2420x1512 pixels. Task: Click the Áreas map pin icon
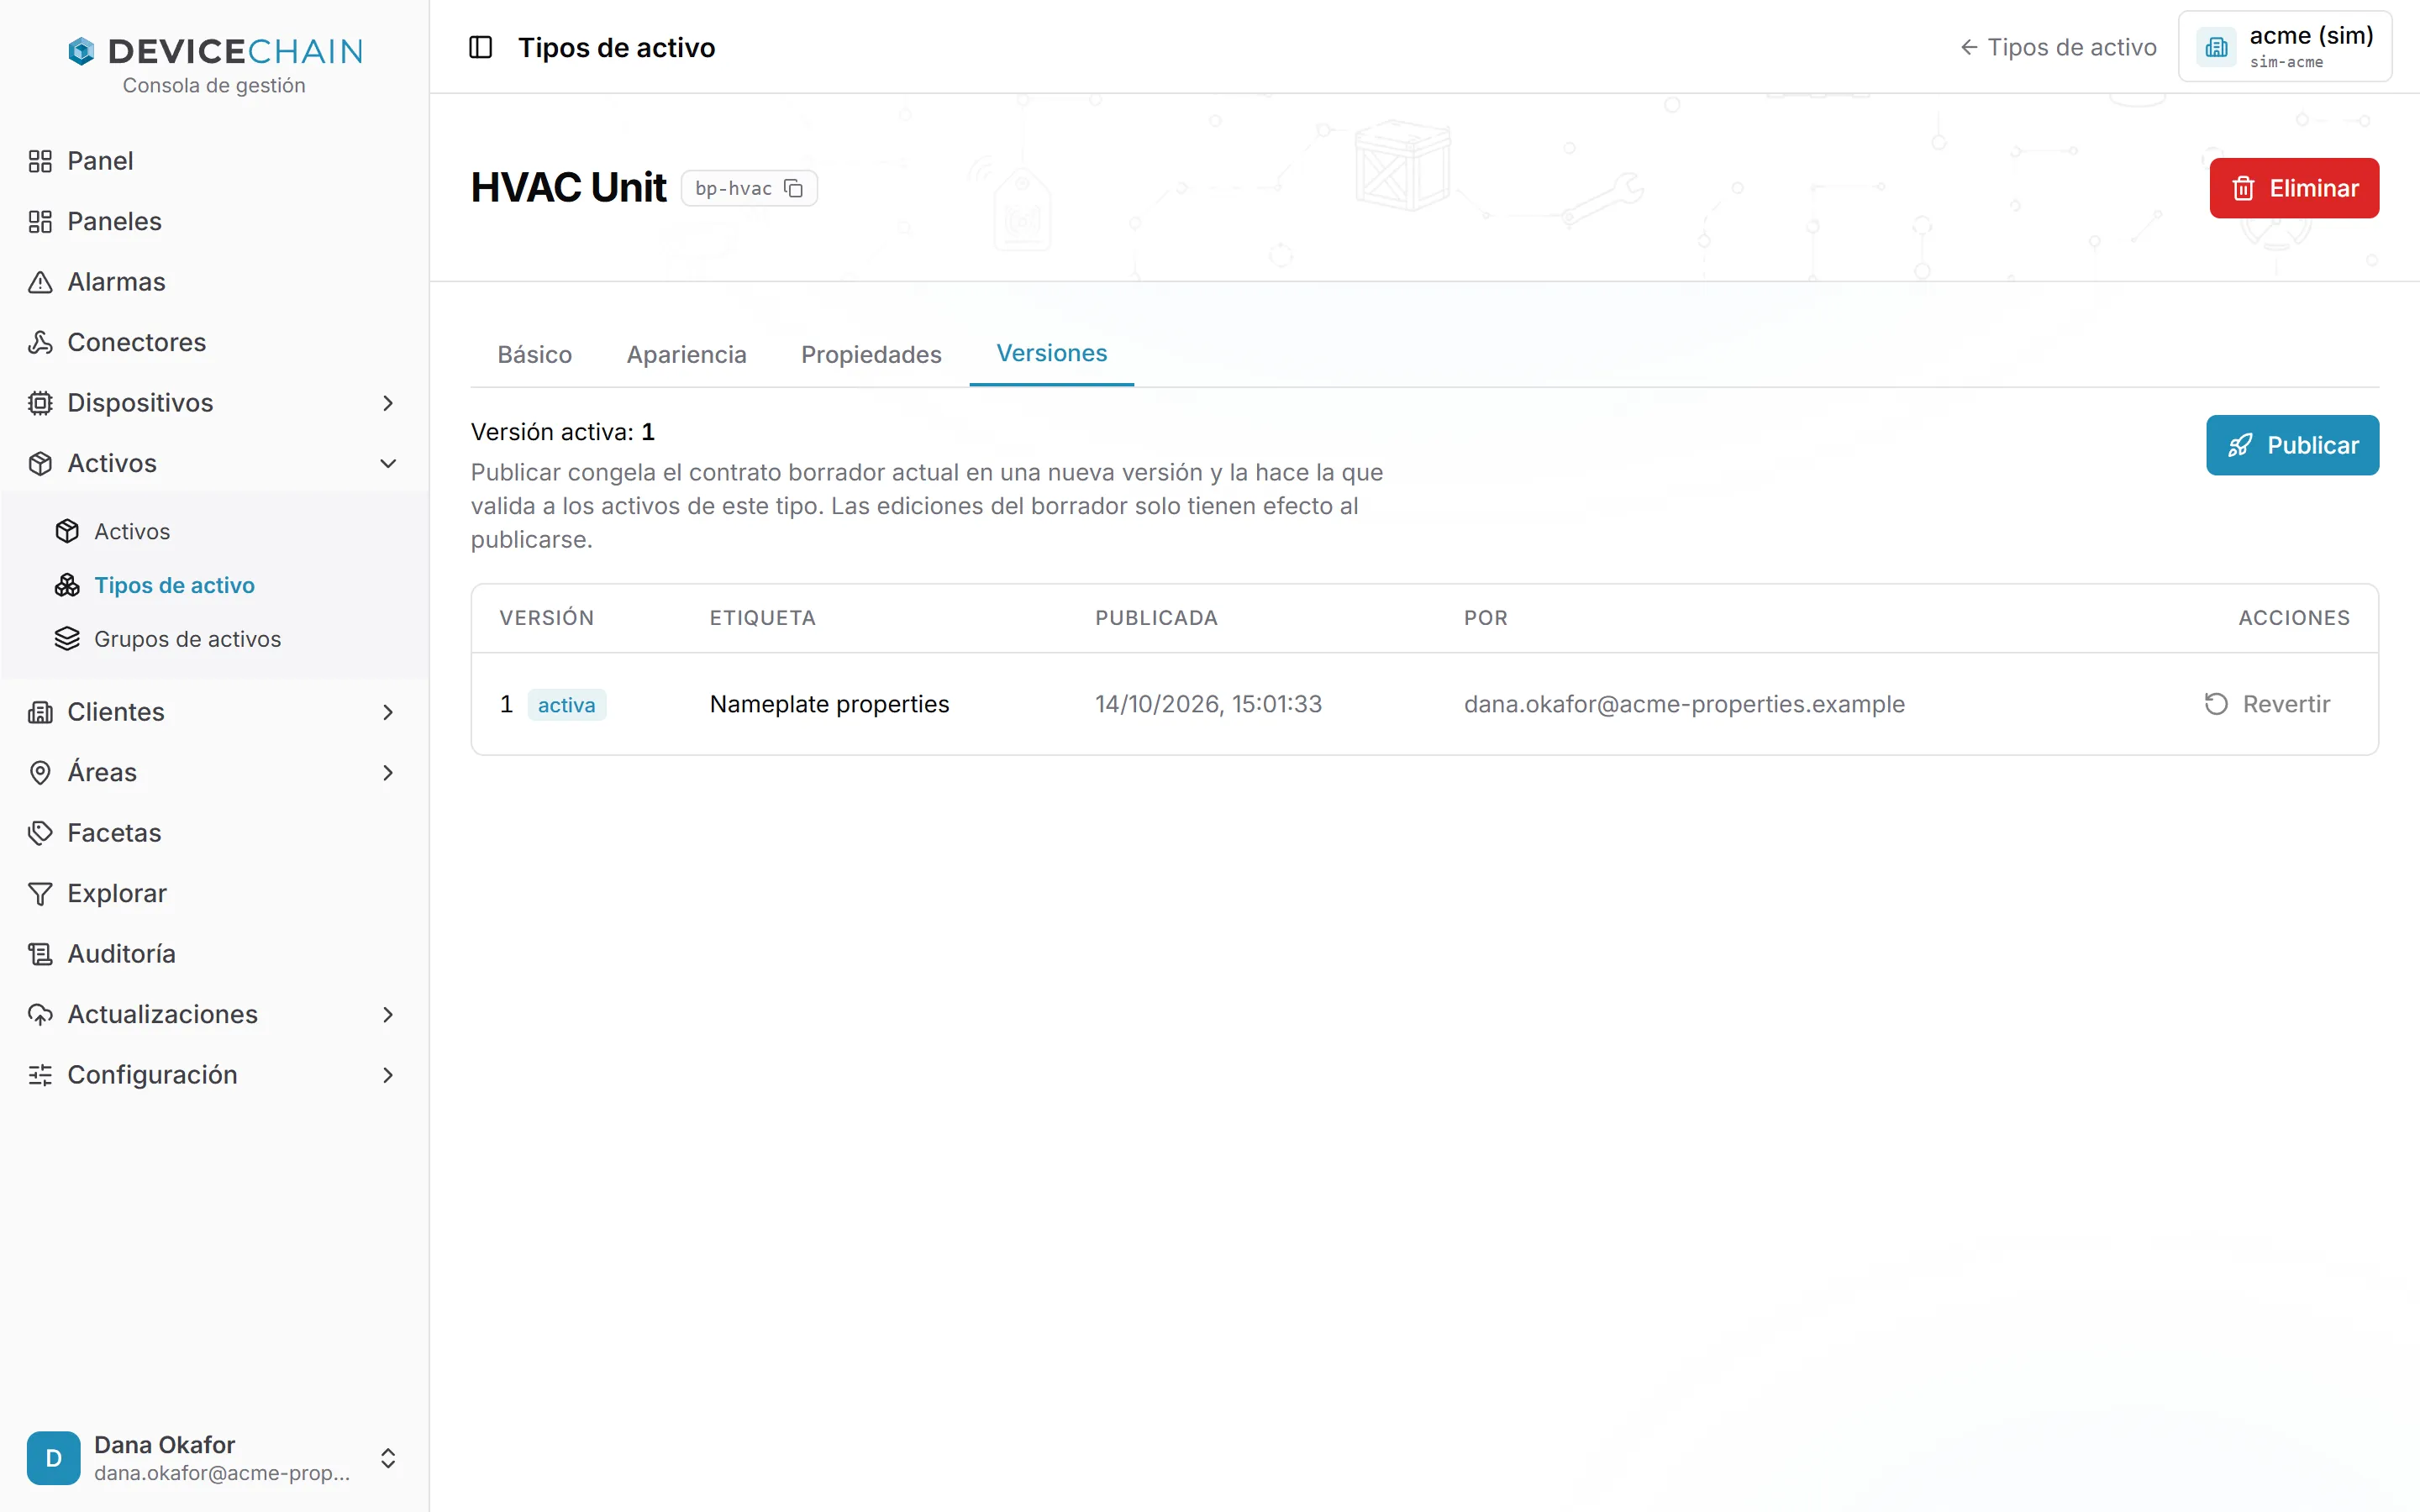click(40, 772)
